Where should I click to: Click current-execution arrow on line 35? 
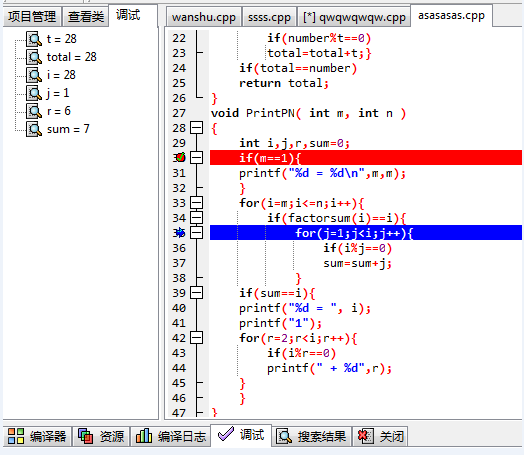pos(180,232)
